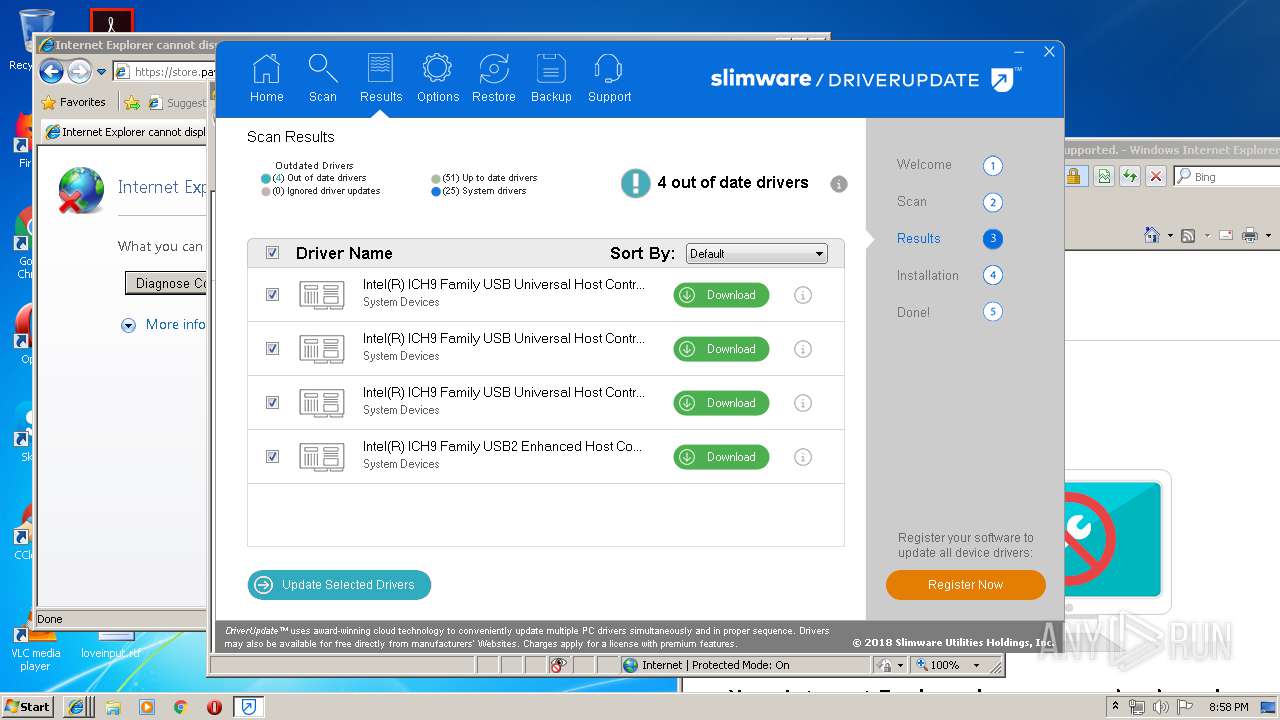
Task: Open Opera from the taskbar
Action: click(214, 707)
